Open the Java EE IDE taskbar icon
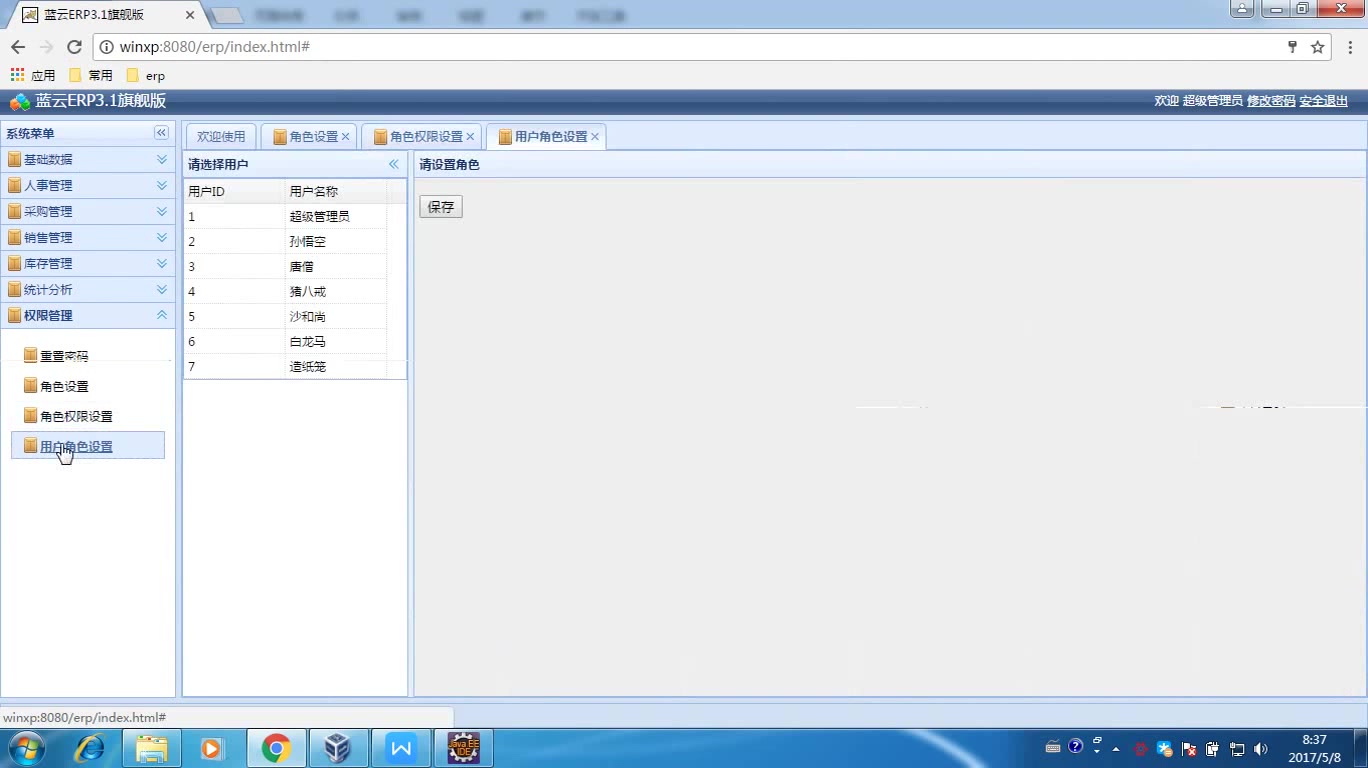The width and height of the screenshot is (1368, 768). pos(463,748)
